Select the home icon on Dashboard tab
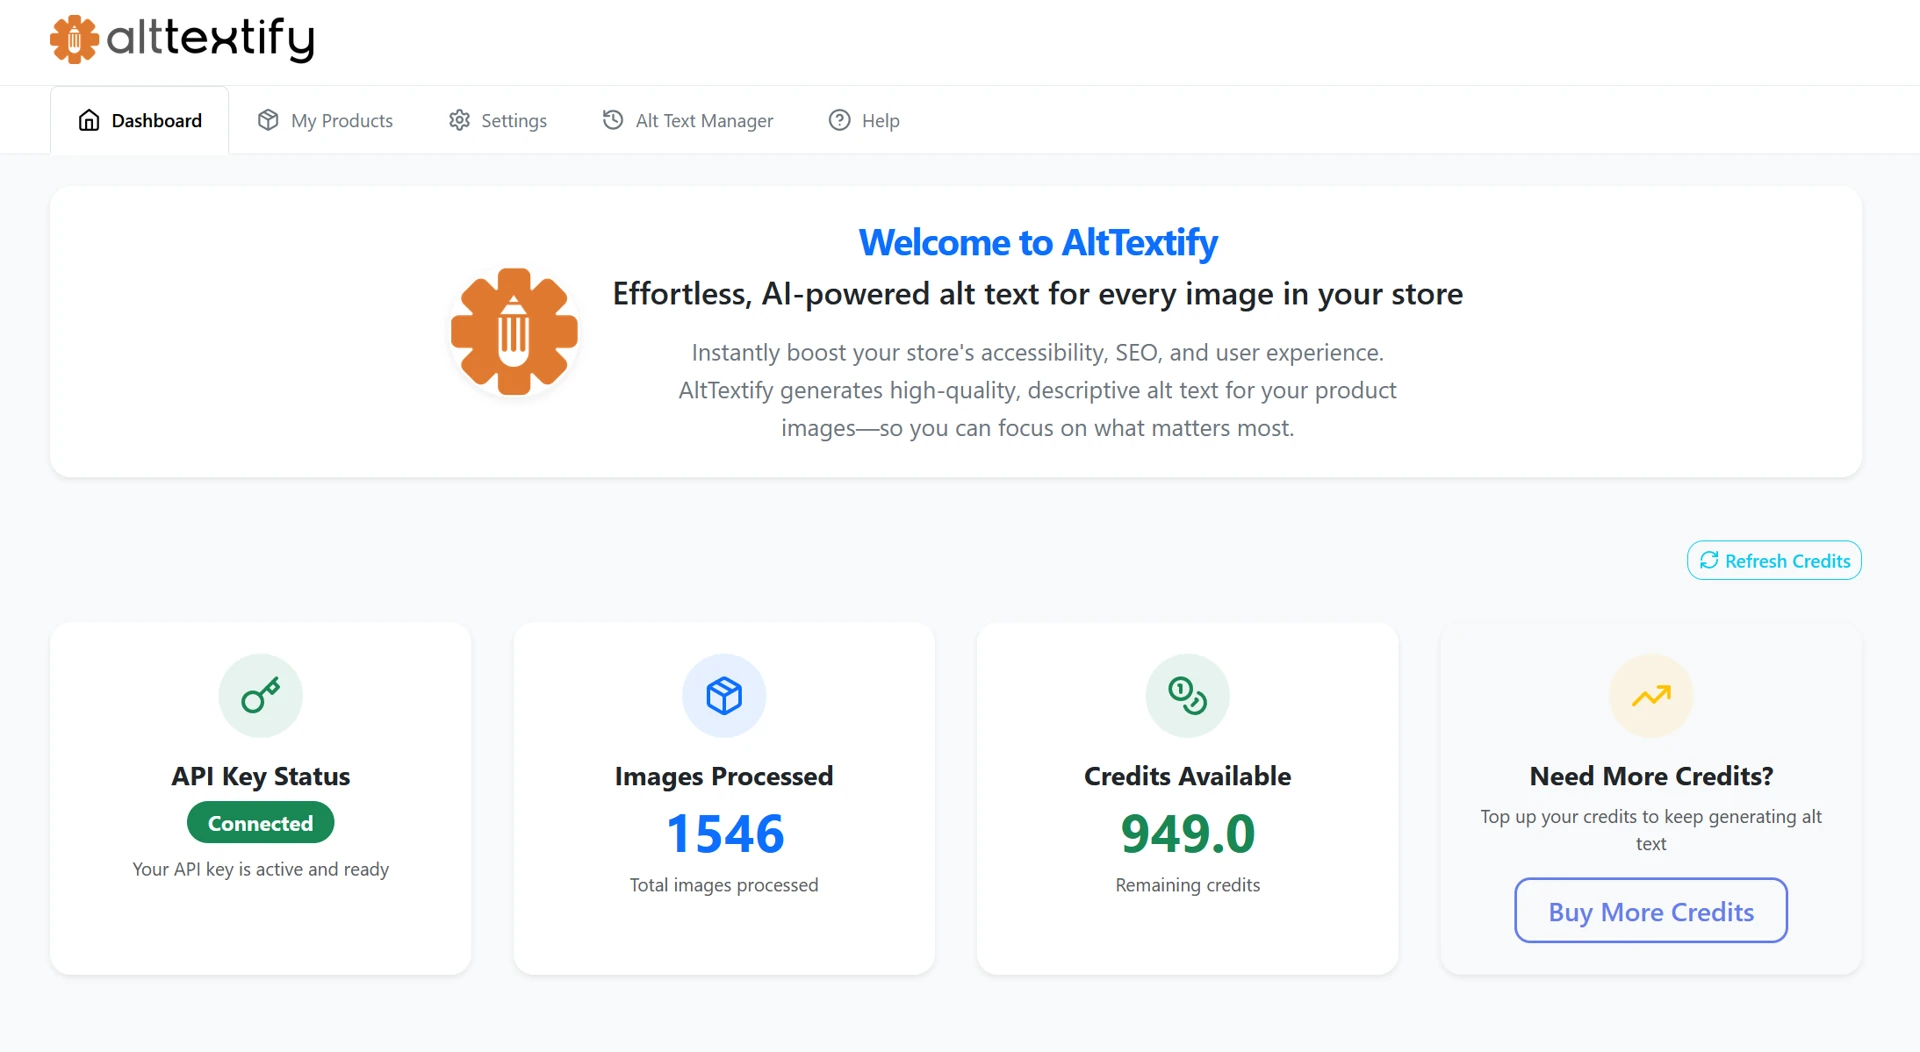Viewport: 1920px width, 1052px height. coord(89,119)
